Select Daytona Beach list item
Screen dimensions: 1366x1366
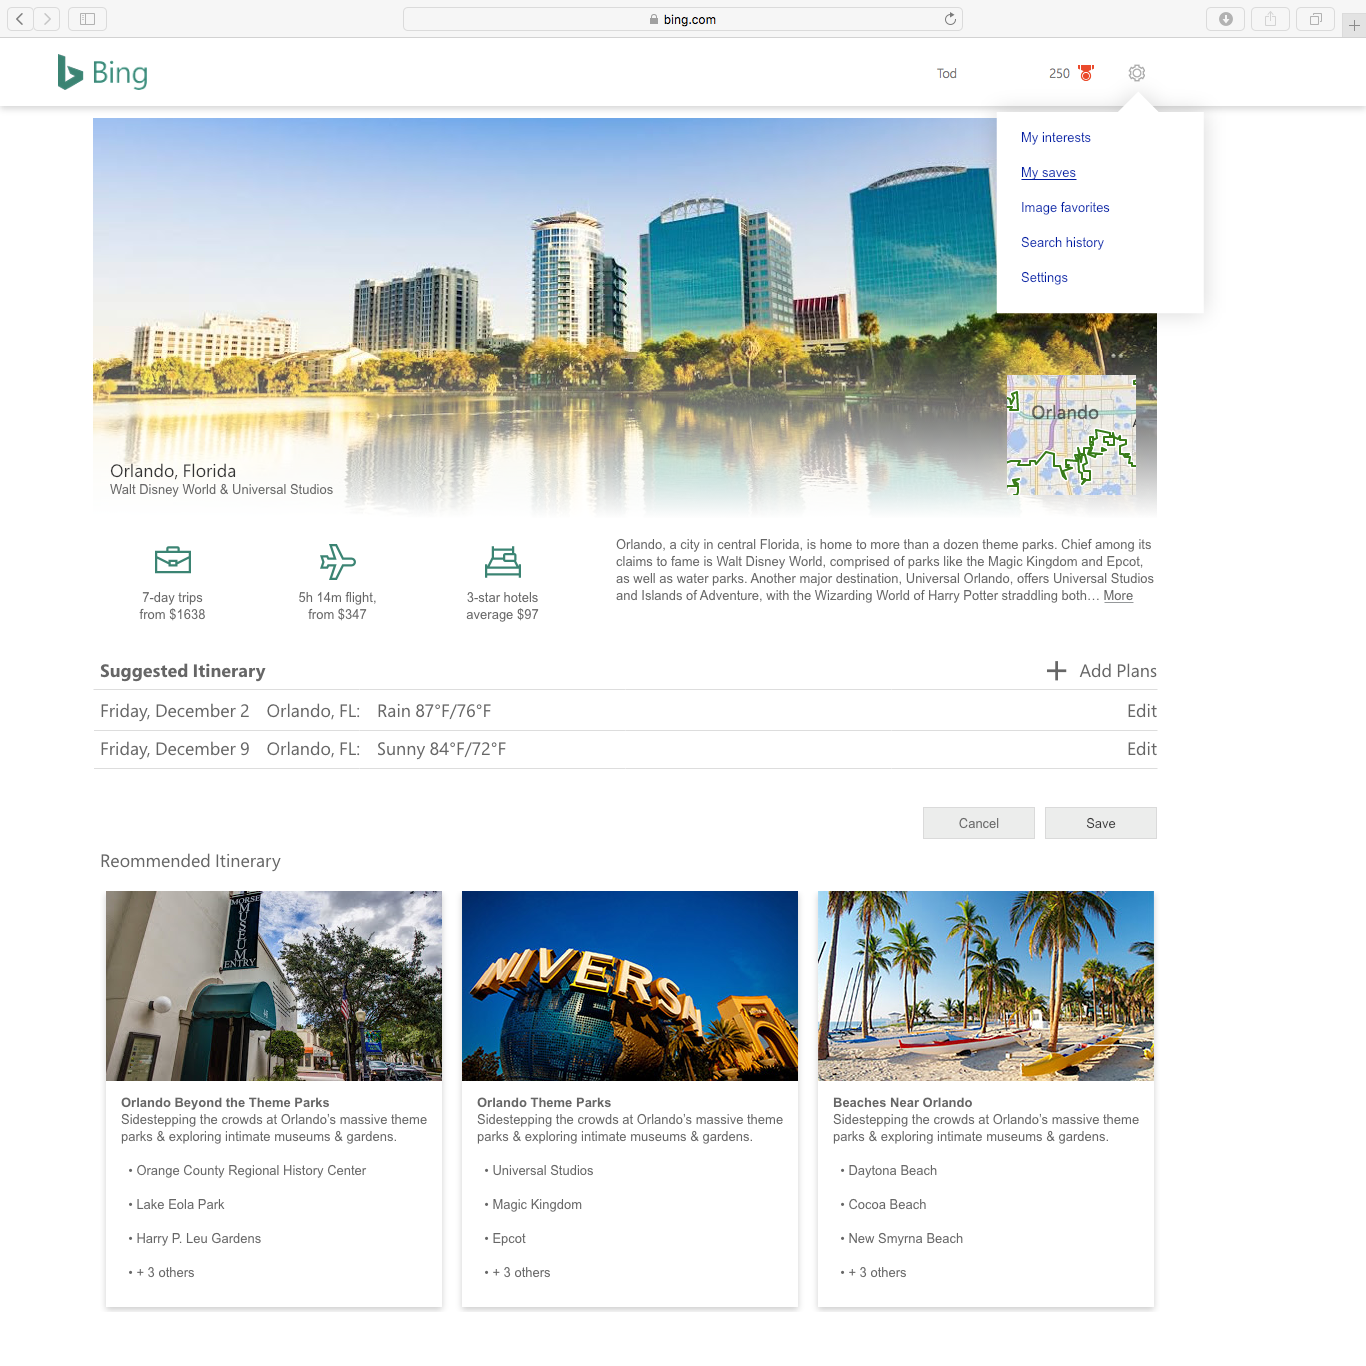[893, 1171]
